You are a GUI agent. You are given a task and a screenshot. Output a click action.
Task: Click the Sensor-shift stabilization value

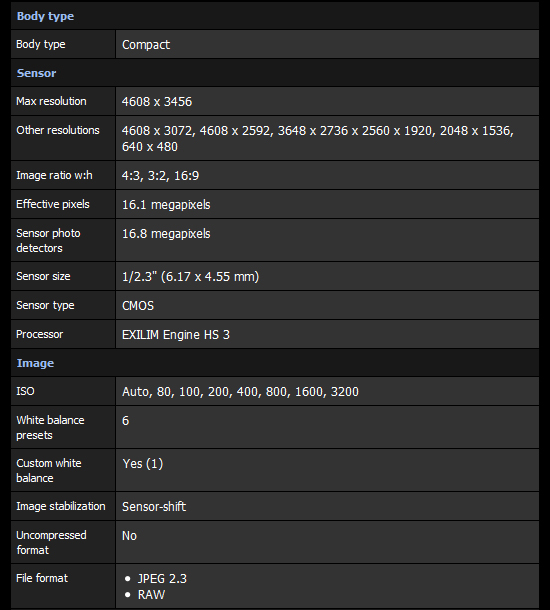coord(154,507)
